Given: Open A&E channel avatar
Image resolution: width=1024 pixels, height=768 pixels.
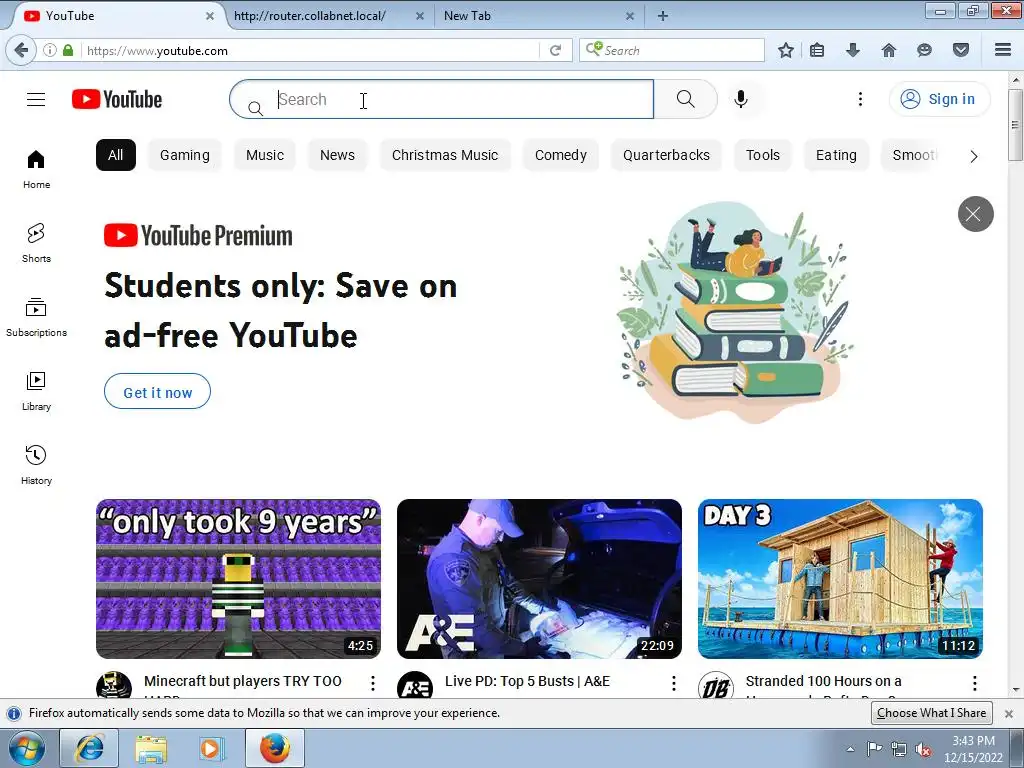Looking at the screenshot, I should [415, 687].
